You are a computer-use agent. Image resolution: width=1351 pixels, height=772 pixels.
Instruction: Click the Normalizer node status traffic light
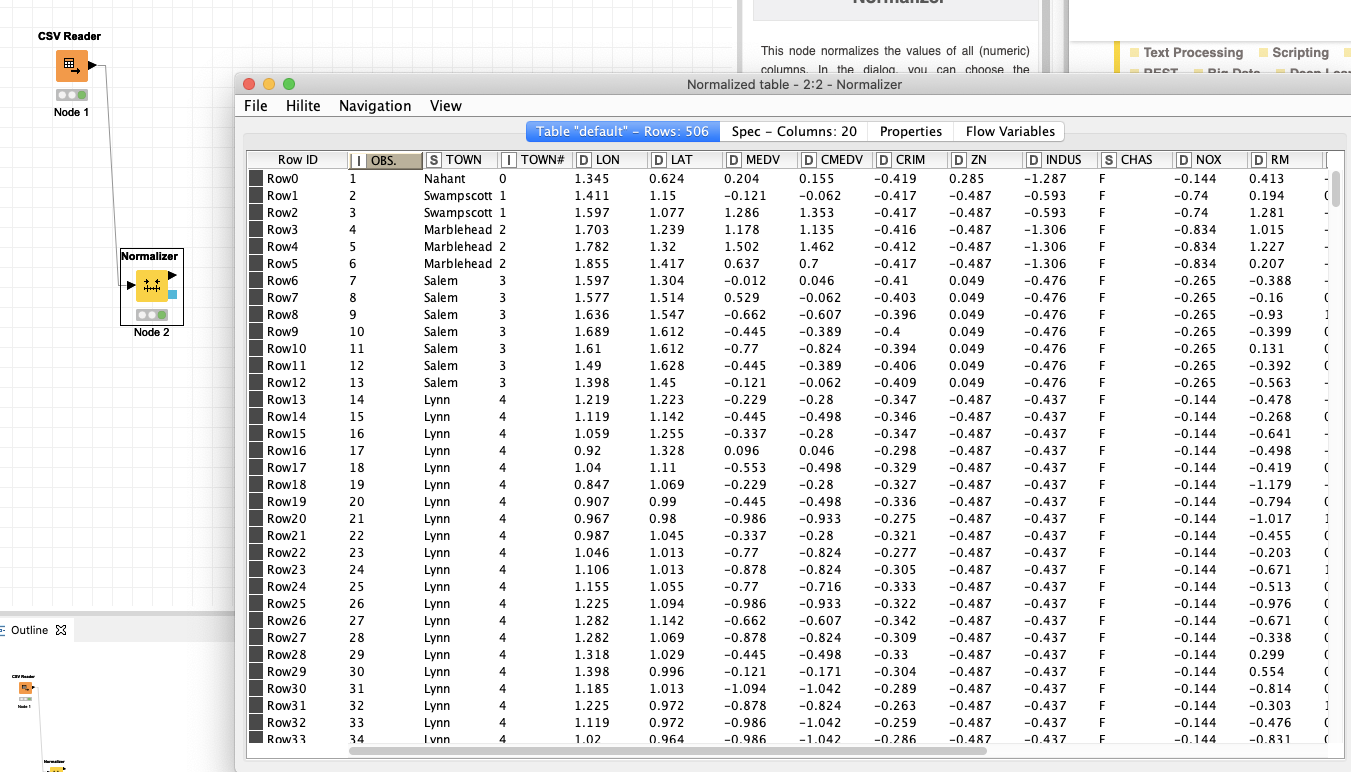pos(151,315)
